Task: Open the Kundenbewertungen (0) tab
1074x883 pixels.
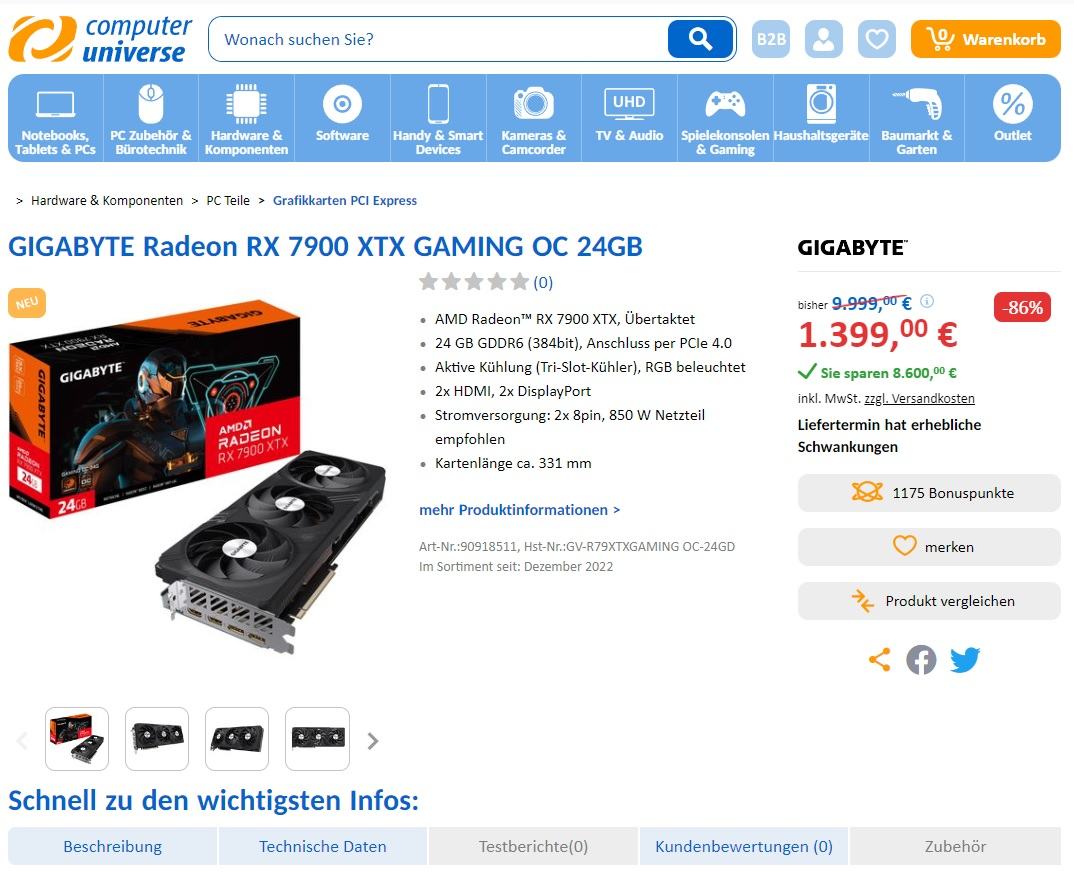Action: (x=744, y=846)
